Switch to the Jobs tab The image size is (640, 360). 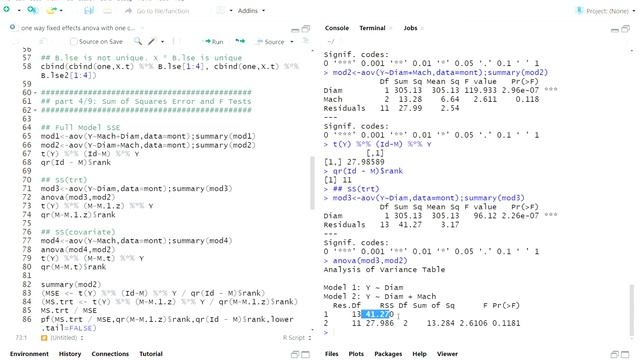[x=410, y=28]
